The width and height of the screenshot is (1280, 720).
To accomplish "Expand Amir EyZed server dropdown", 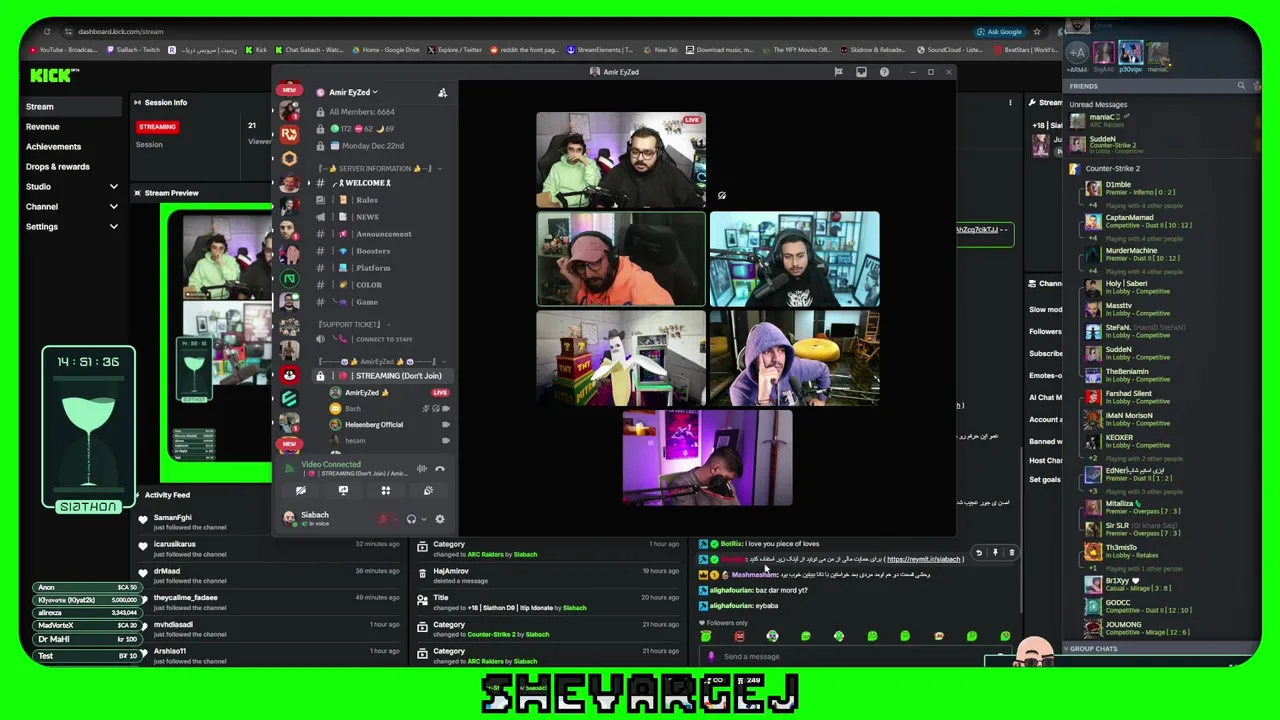I will (375, 92).
